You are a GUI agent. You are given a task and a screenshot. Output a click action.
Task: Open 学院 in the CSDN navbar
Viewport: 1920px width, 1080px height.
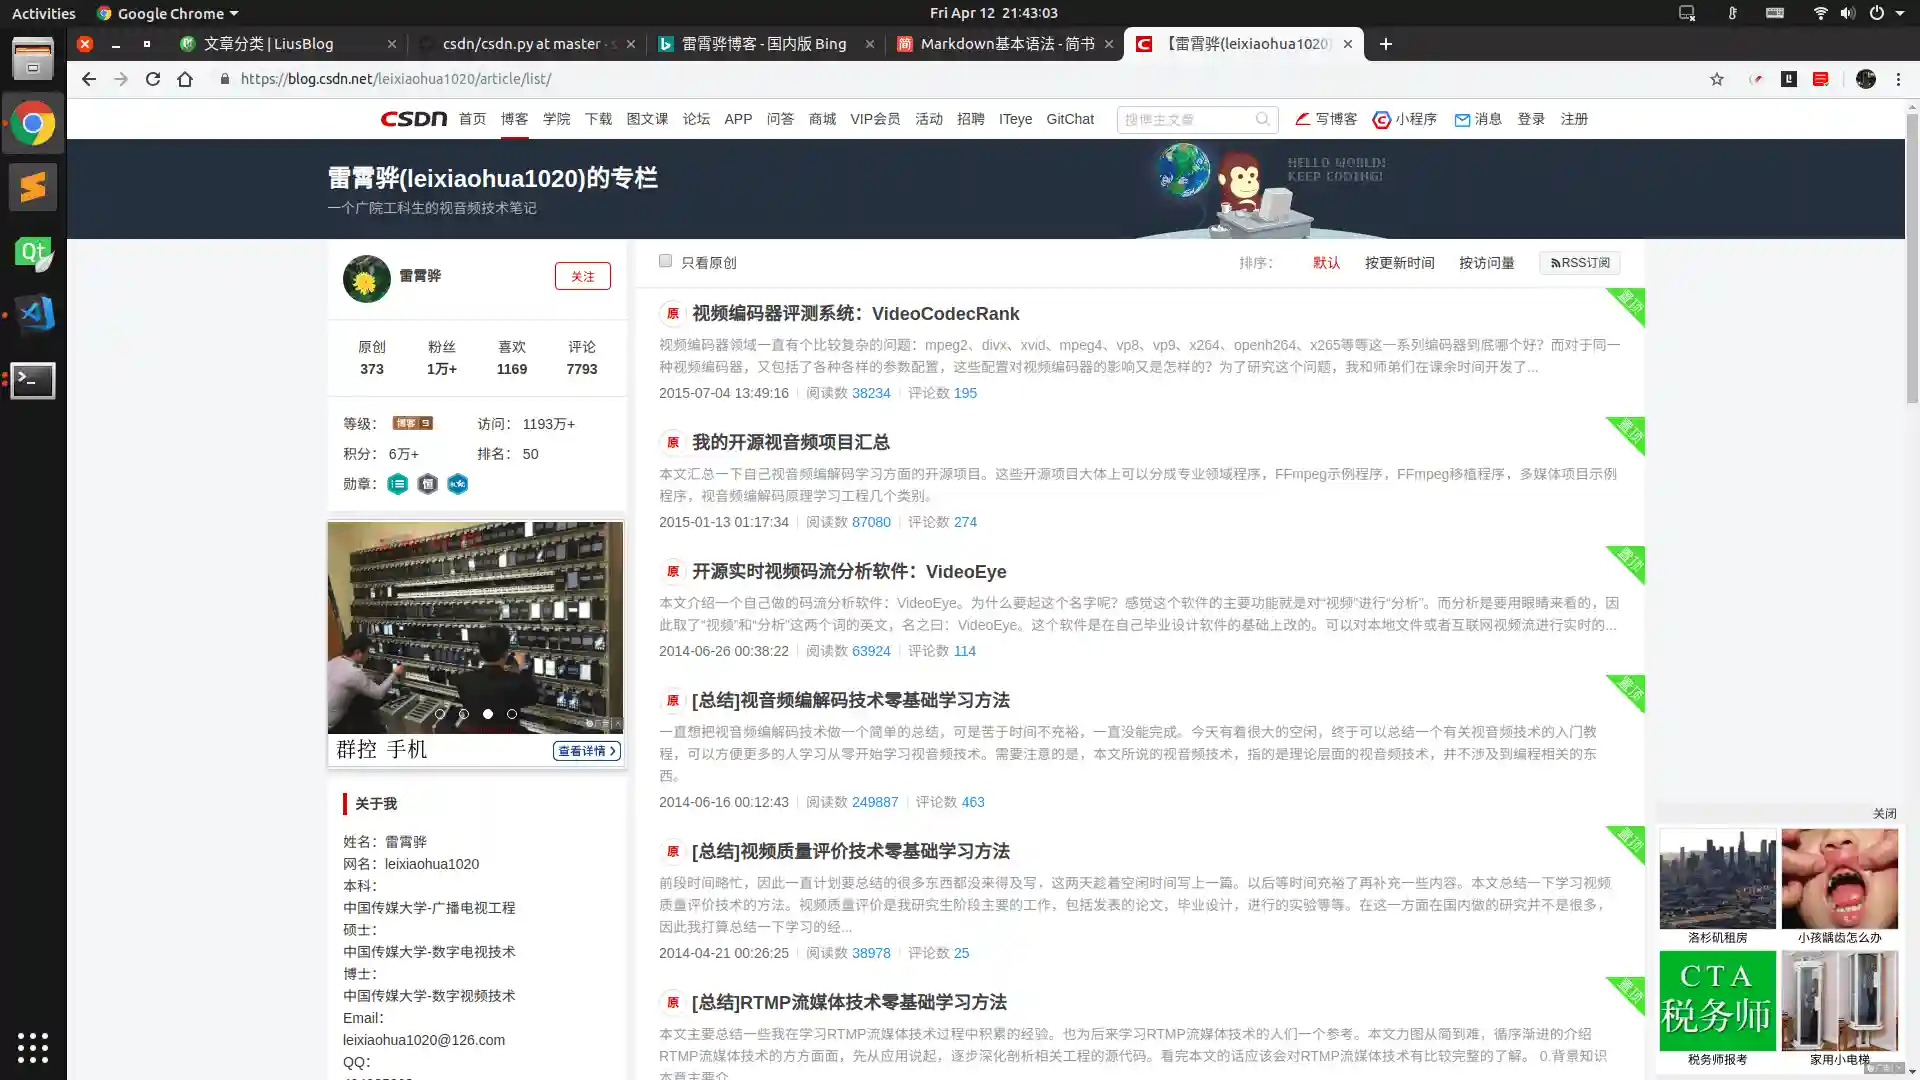coord(557,119)
